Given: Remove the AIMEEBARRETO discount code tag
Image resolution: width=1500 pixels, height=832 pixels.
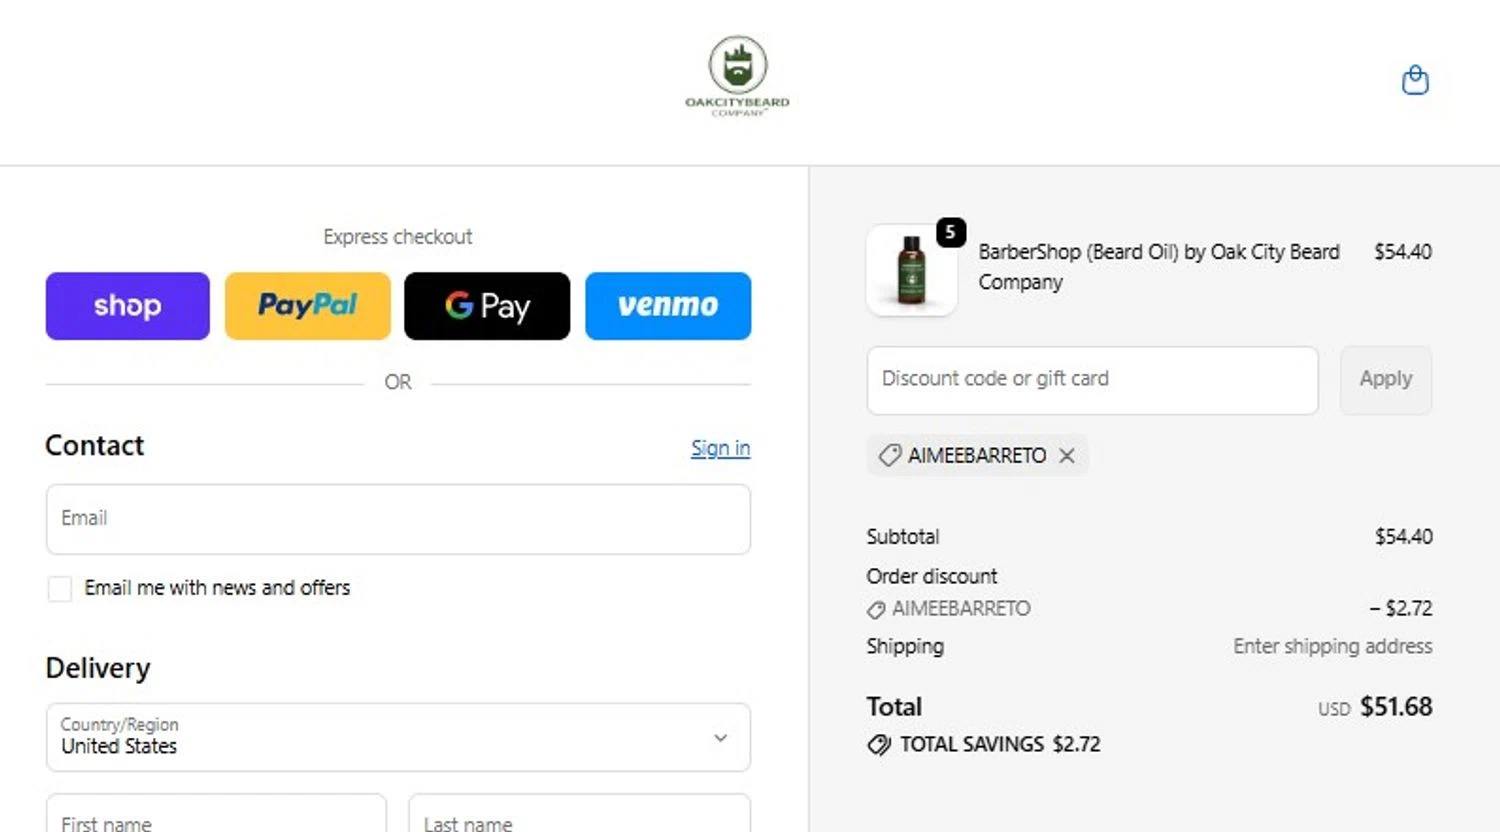Looking at the screenshot, I should click(x=1067, y=456).
